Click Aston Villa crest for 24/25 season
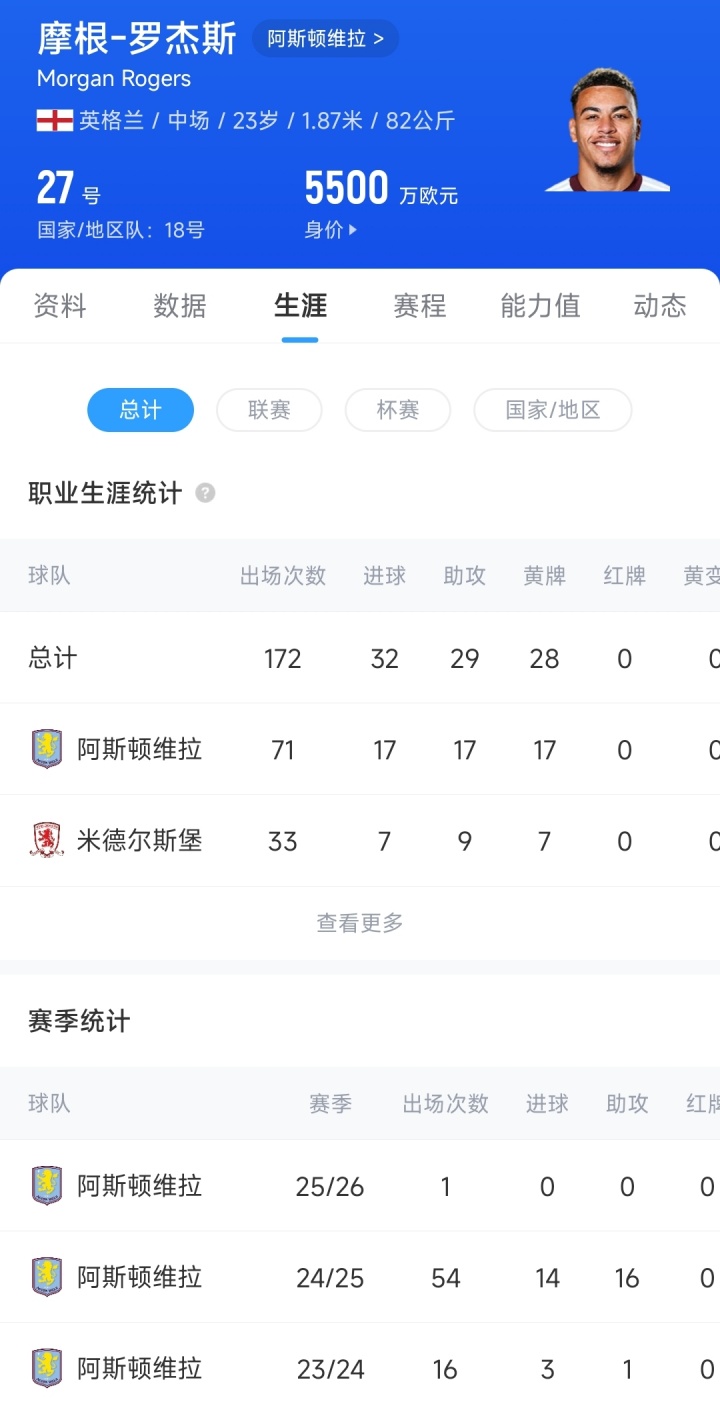 (47, 1277)
